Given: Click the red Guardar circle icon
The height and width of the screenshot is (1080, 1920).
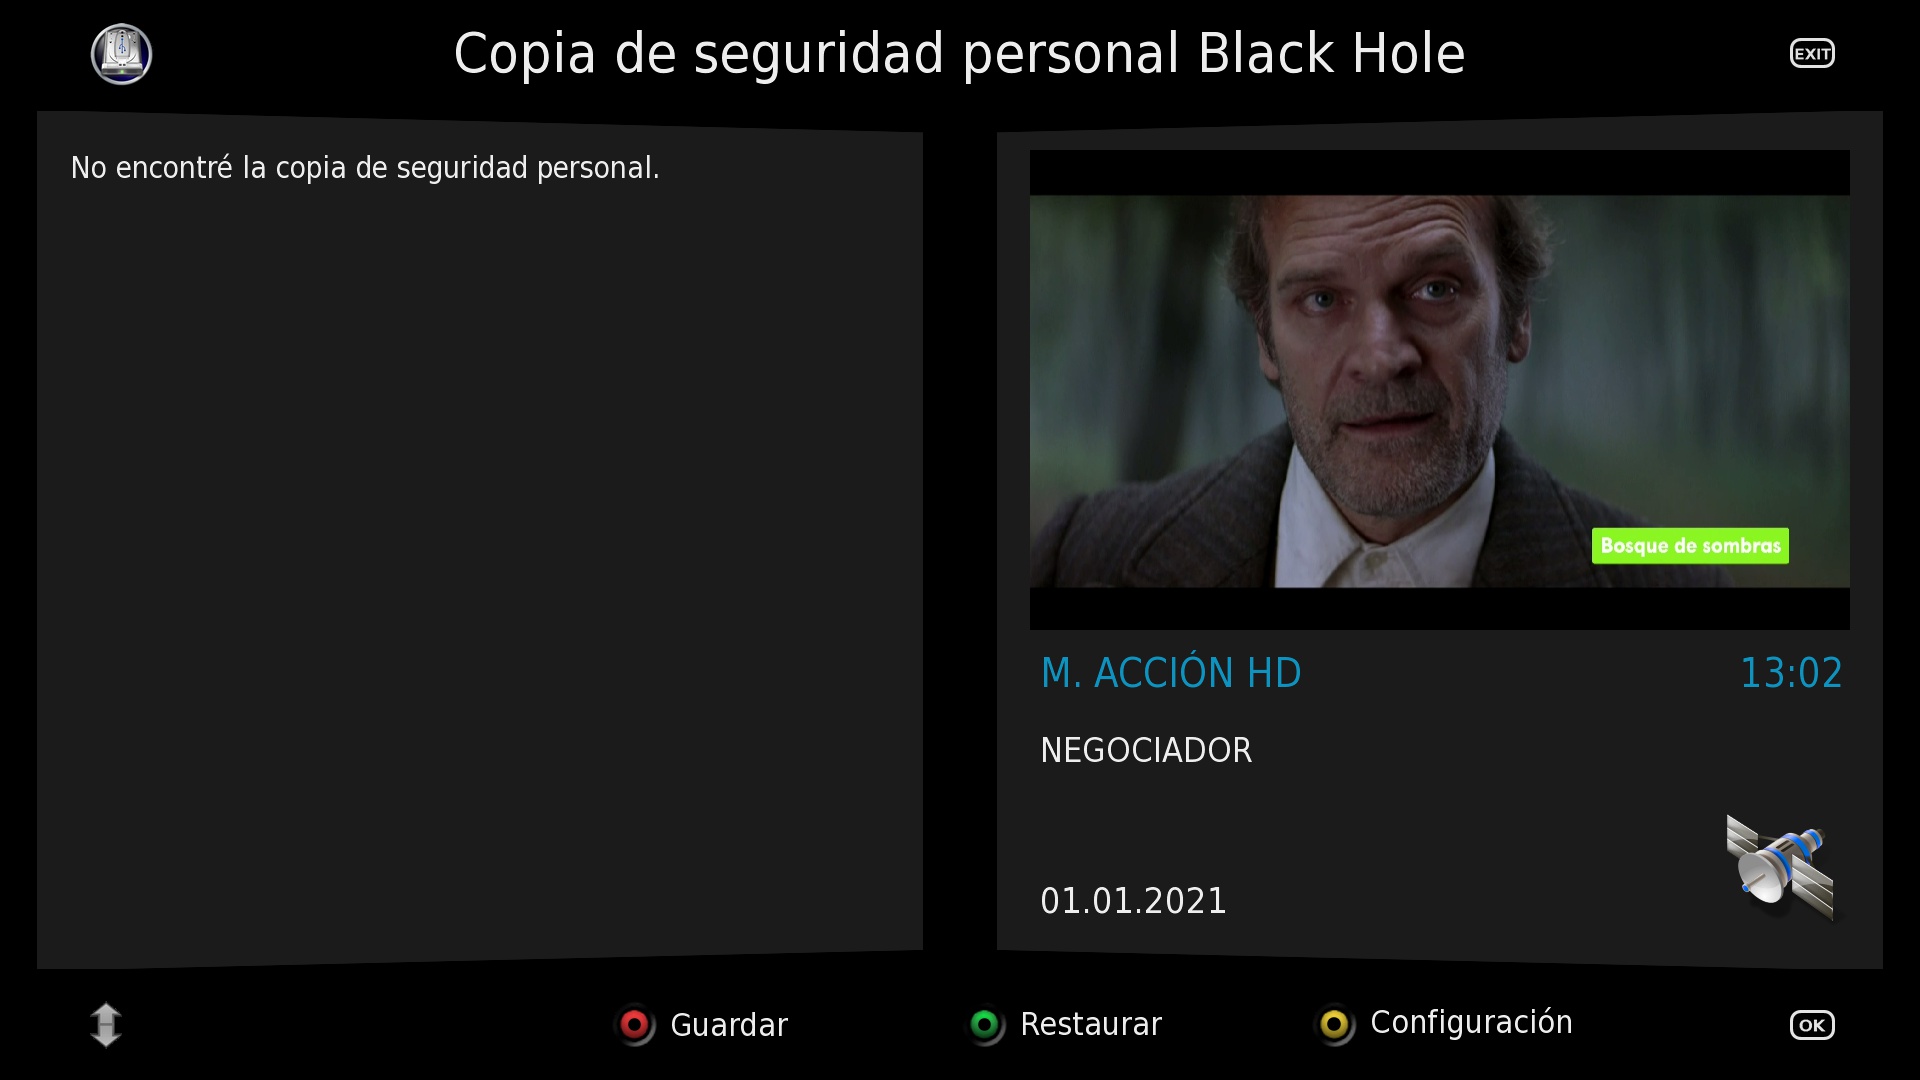Looking at the screenshot, I should coord(635,1025).
